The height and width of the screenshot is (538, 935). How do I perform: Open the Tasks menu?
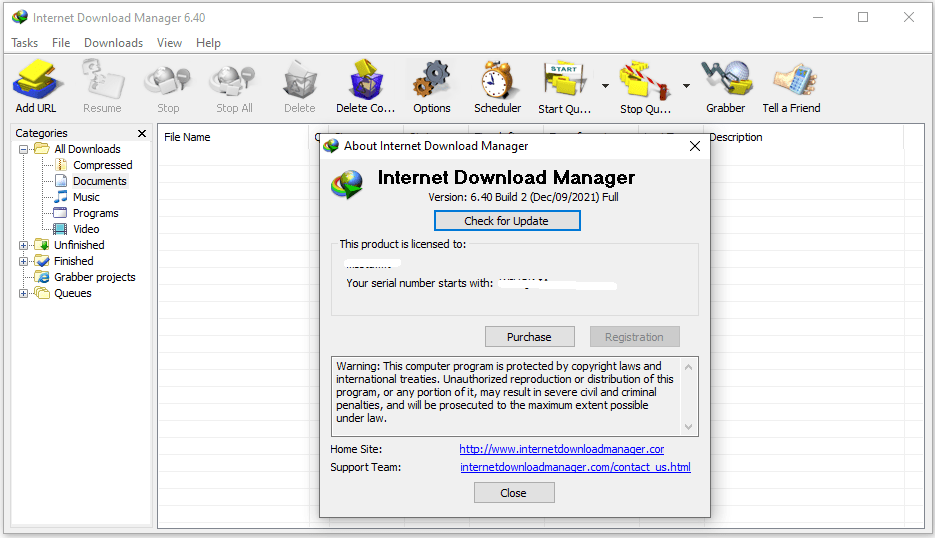click(x=24, y=43)
